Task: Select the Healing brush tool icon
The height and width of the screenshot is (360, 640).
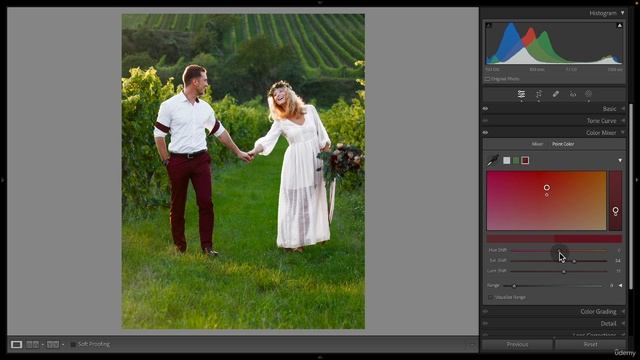Action: coord(556,94)
